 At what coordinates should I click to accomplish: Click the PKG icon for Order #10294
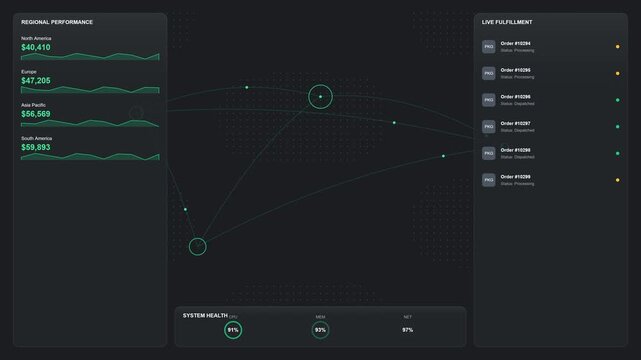489,47
